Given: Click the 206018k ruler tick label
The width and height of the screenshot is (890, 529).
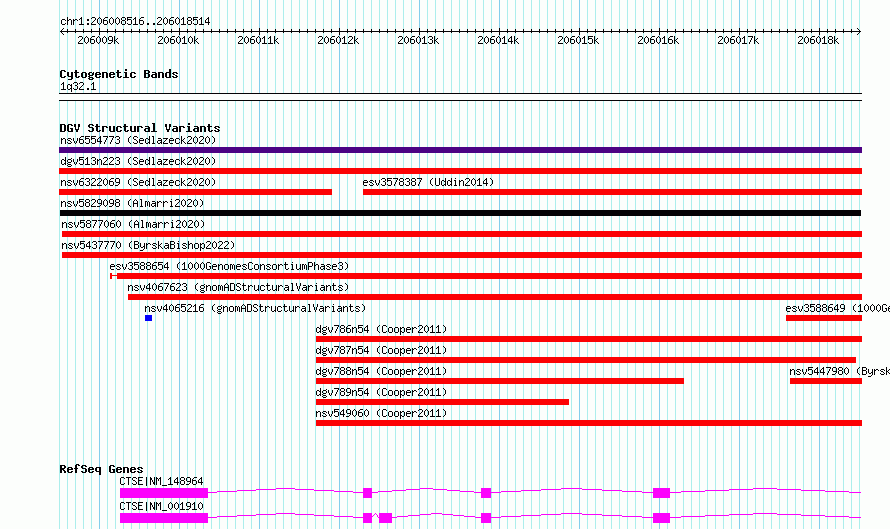Looking at the screenshot, I should click(818, 40).
